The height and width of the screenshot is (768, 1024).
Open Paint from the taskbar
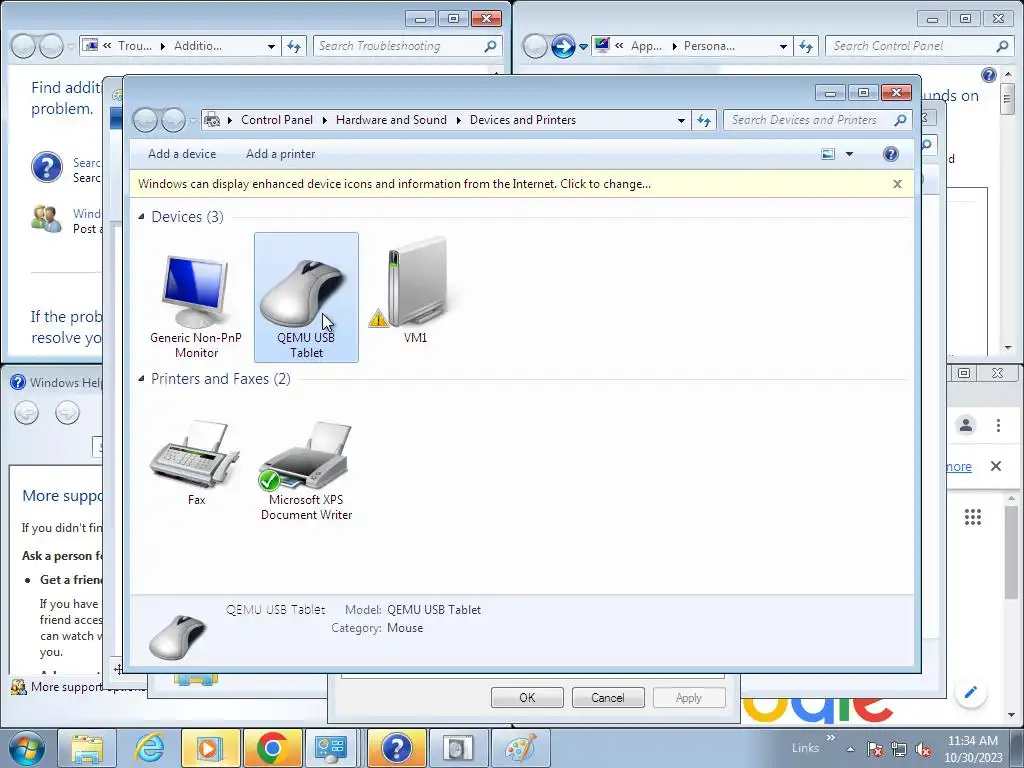tap(520, 748)
